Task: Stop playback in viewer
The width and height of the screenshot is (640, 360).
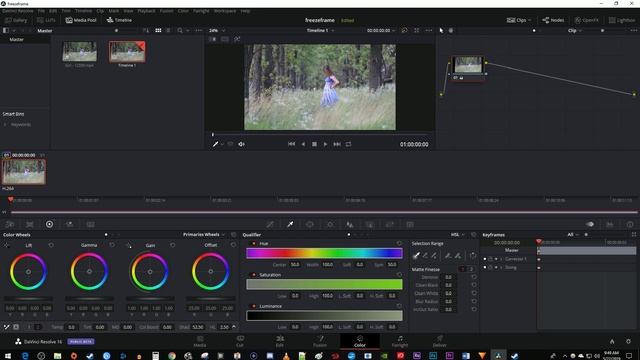Action: click(x=314, y=144)
